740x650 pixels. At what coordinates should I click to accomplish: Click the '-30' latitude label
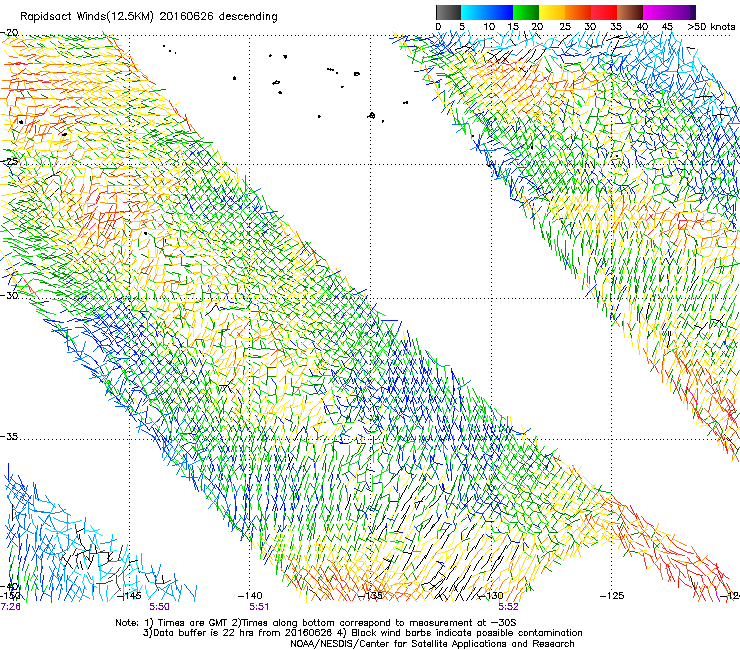click(x=9, y=295)
